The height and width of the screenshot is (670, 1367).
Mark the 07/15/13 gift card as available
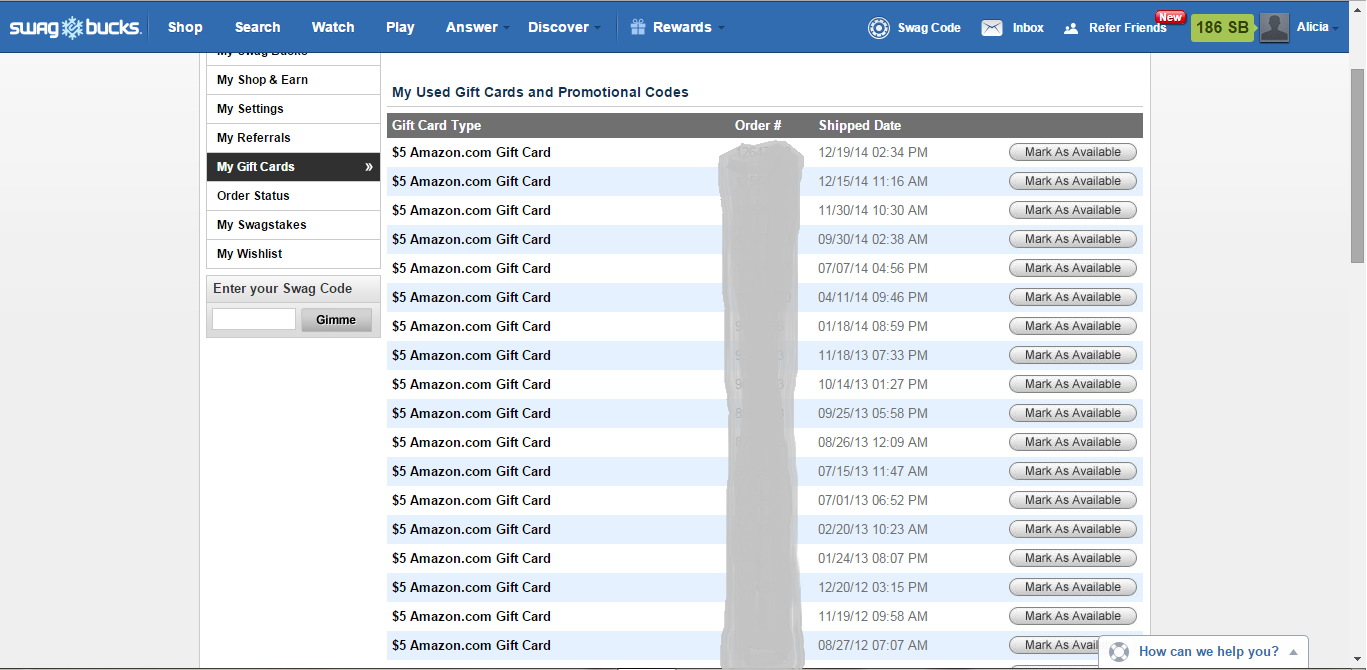(x=1073, y=471)
